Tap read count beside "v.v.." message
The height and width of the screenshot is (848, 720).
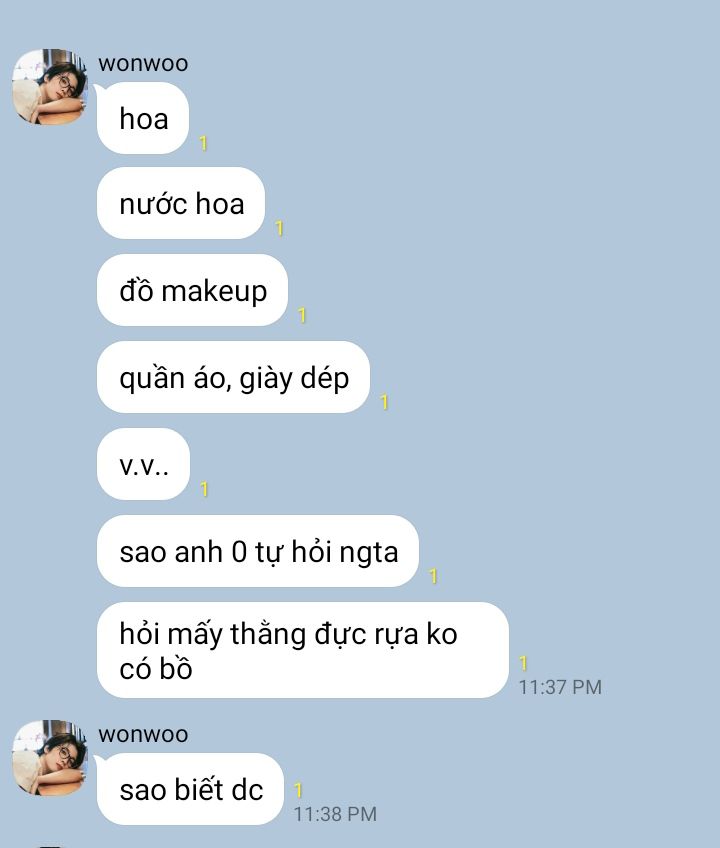pyautogui.click(x=204, y=489)
